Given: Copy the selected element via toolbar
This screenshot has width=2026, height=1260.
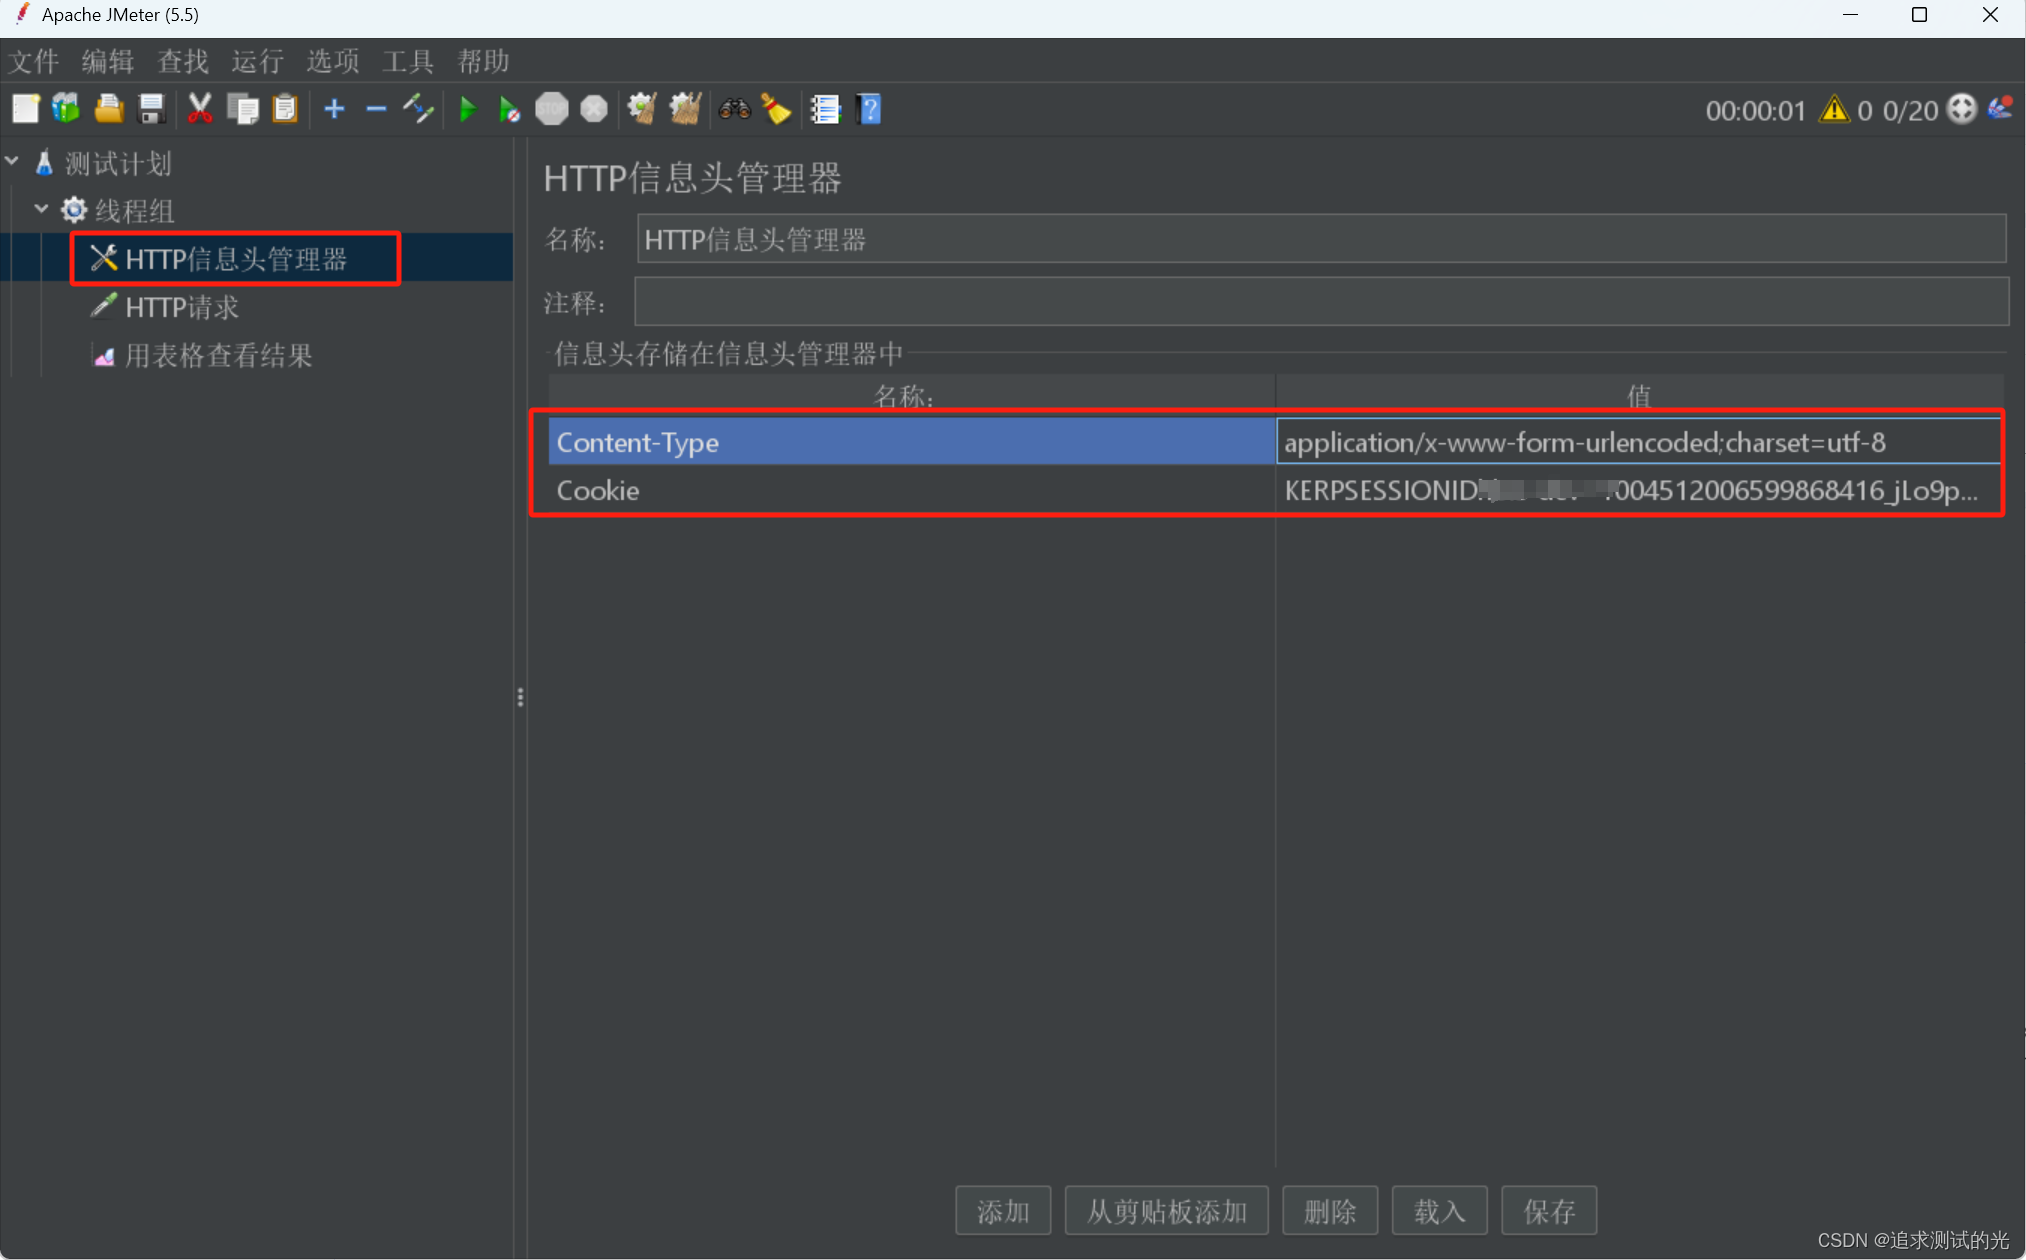Looking at the screenshot, I should coord(243,109).
